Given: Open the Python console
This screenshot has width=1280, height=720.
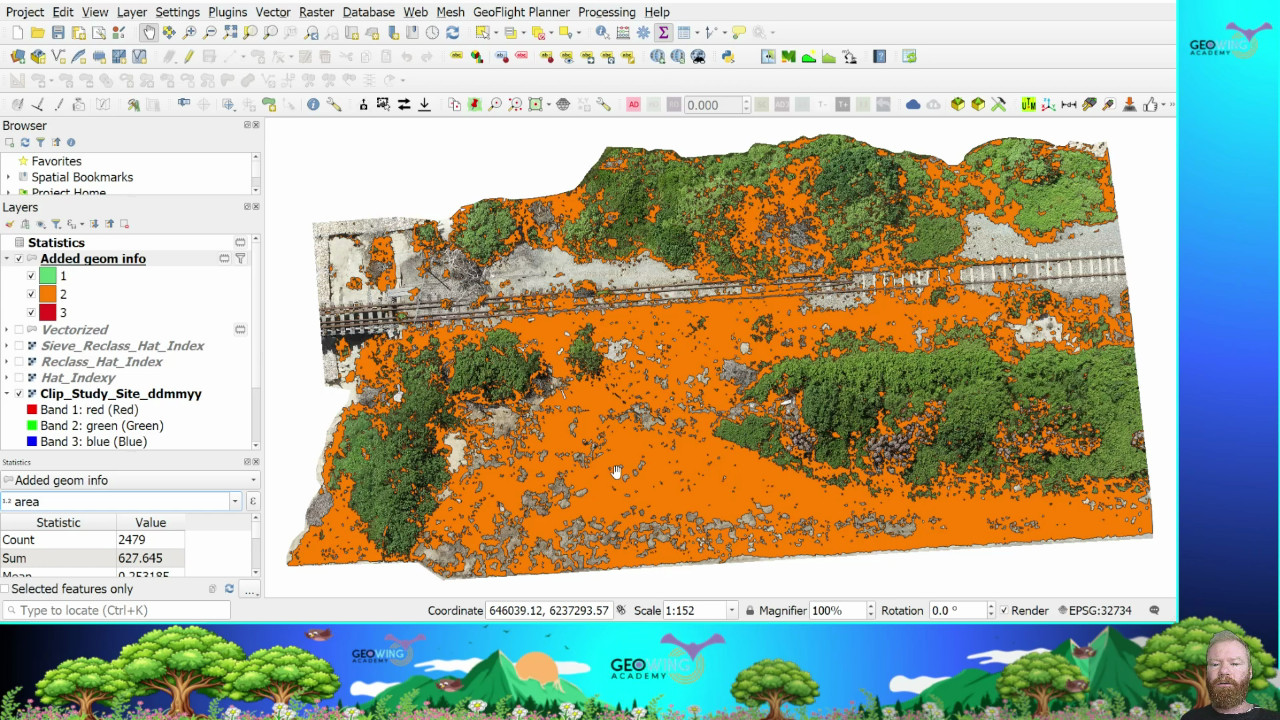Looking at the screenshot, I should pyautogui.click(x=728, y=57).
